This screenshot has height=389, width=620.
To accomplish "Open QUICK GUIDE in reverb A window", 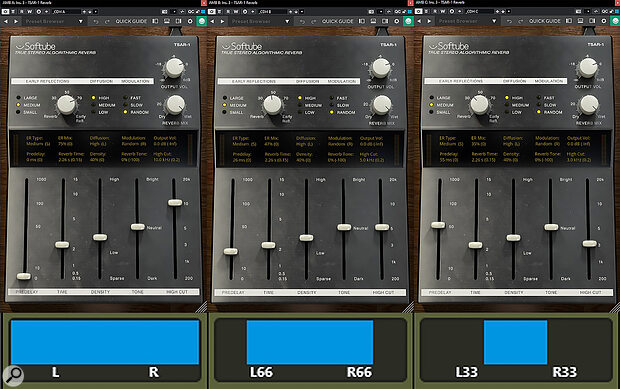I will coord(131,21).
